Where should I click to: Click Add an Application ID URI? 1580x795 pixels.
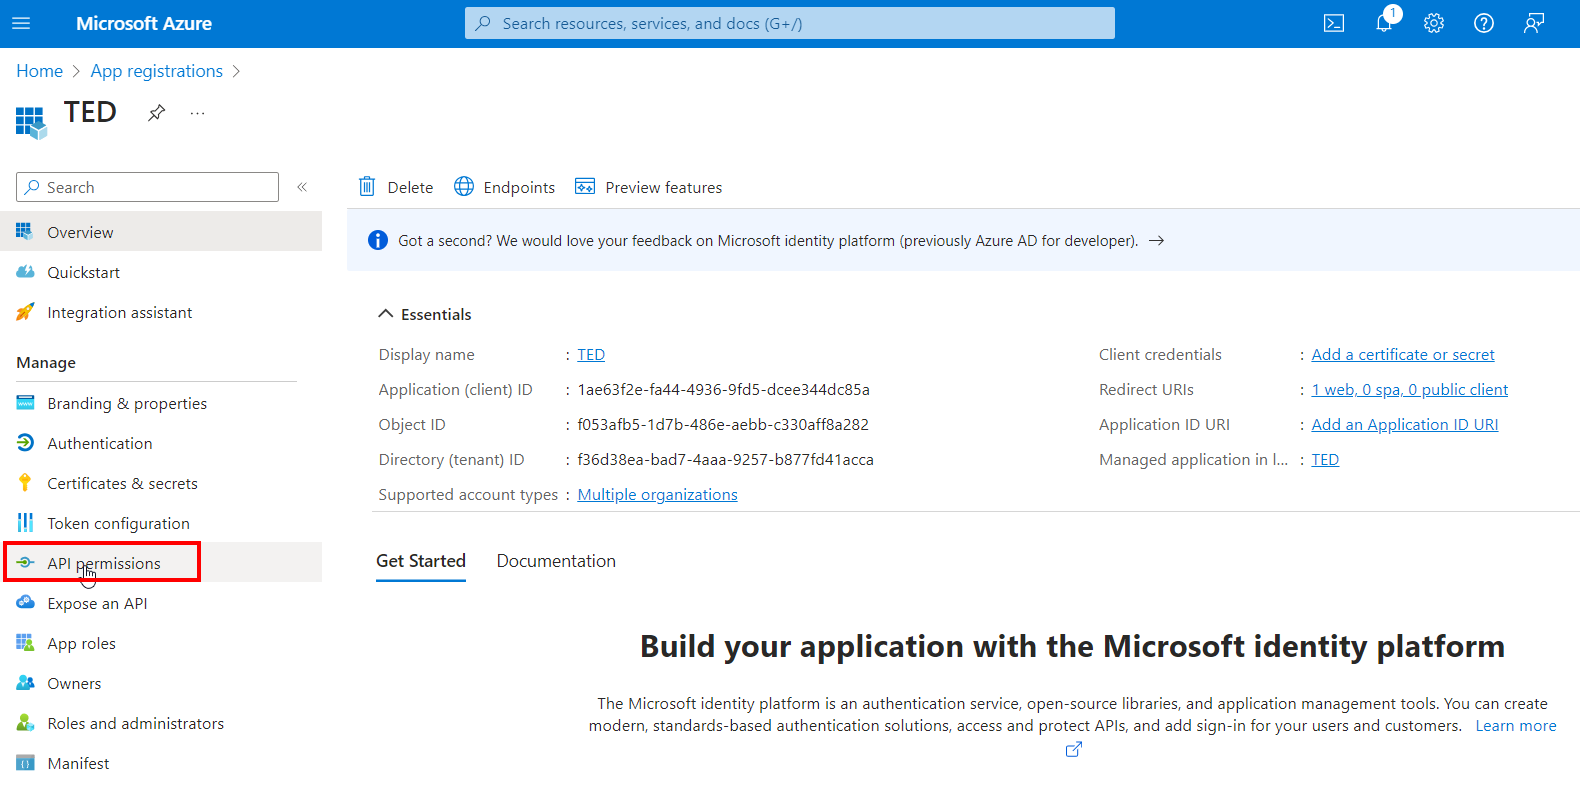point(1405,425)
